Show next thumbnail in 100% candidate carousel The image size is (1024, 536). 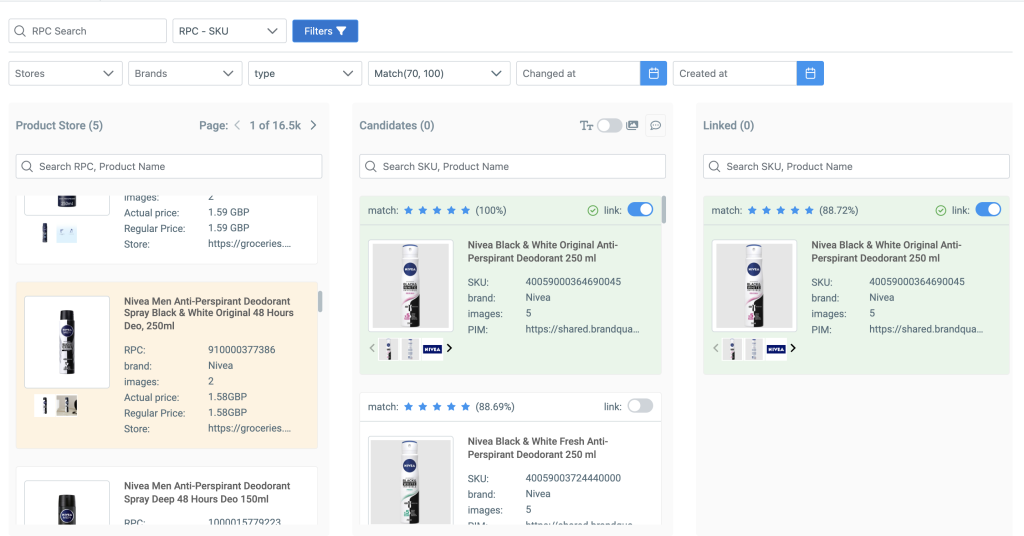point(449,349)
